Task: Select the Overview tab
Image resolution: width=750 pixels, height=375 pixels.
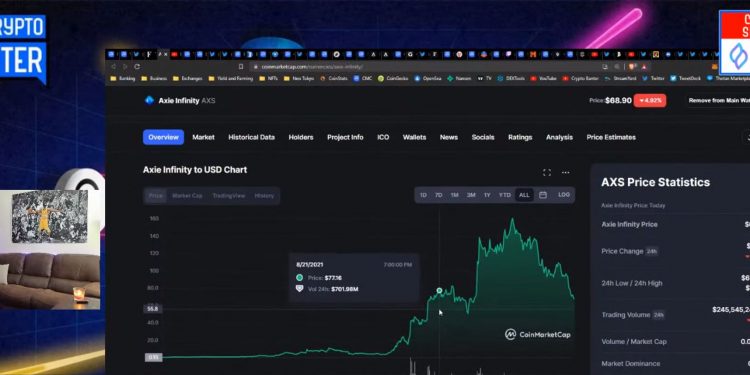Action: [163, 137]
